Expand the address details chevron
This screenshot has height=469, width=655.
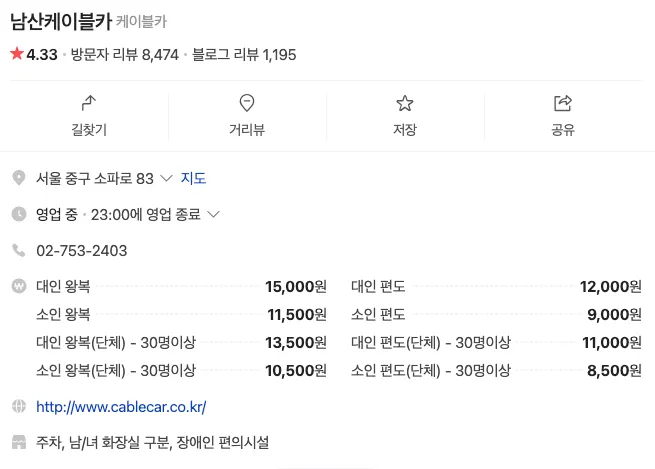[166, 179]
